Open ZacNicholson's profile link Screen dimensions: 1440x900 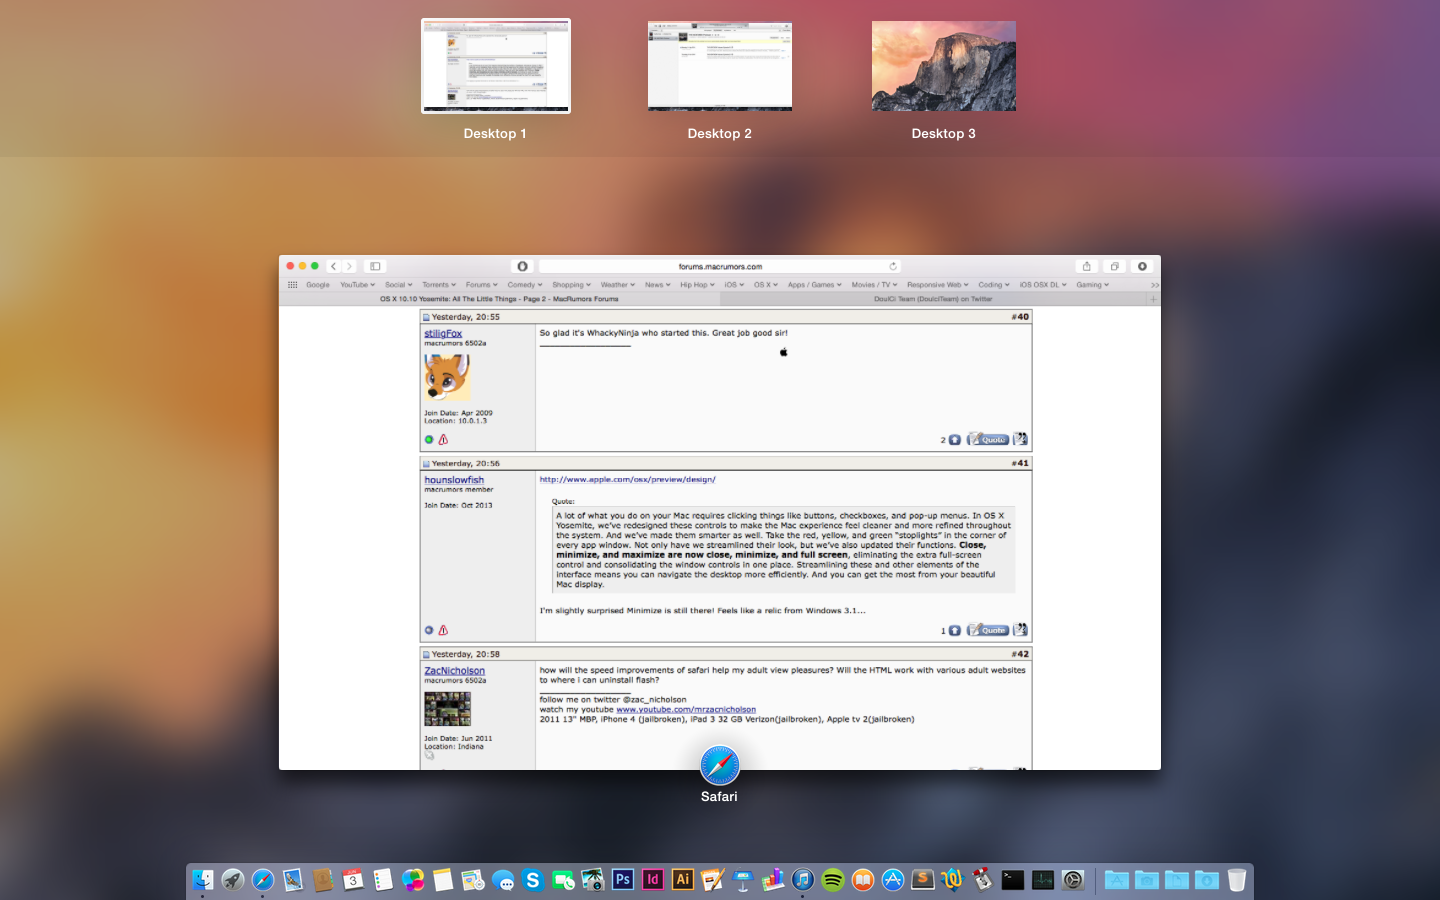(454, 671)
